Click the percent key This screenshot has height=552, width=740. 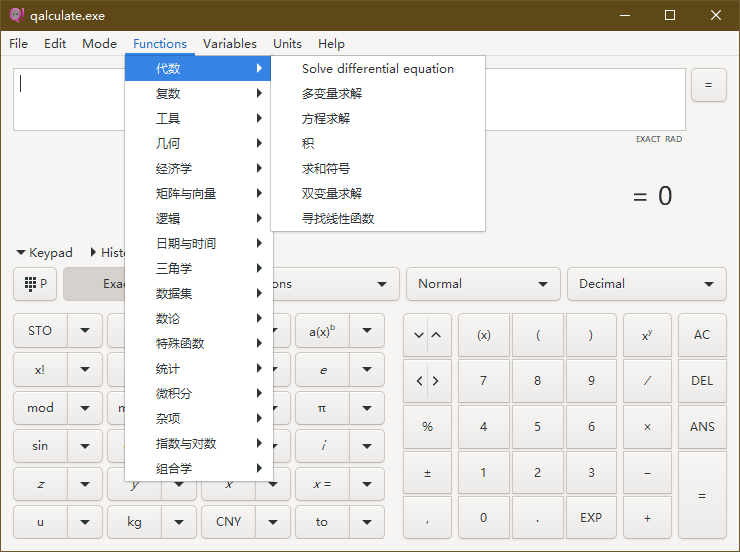[x=427, y=426]
